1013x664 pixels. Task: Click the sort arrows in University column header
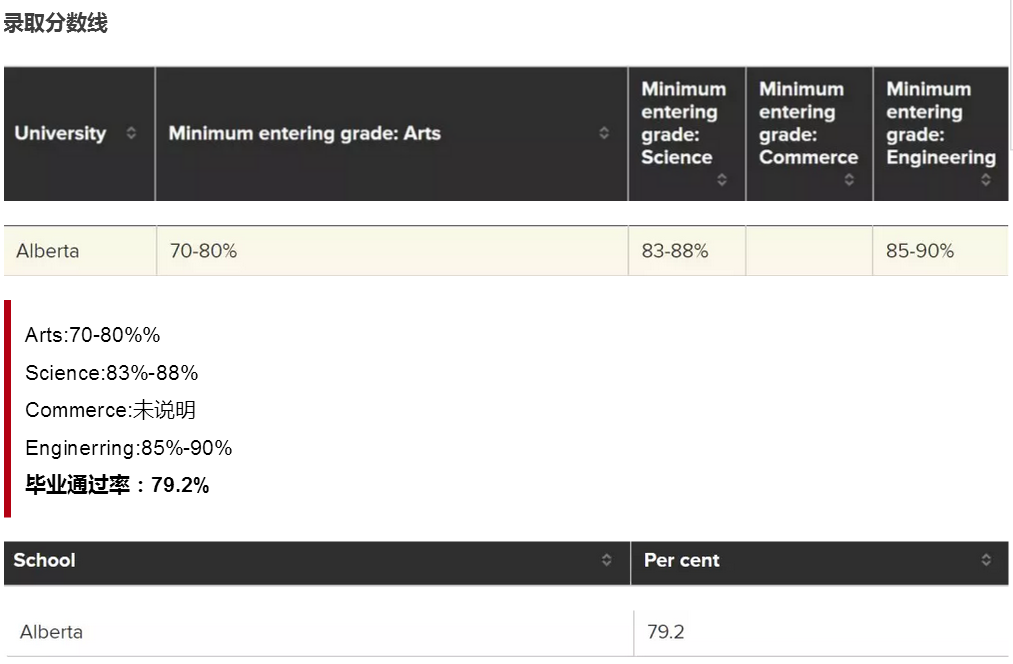coord(131,133)
